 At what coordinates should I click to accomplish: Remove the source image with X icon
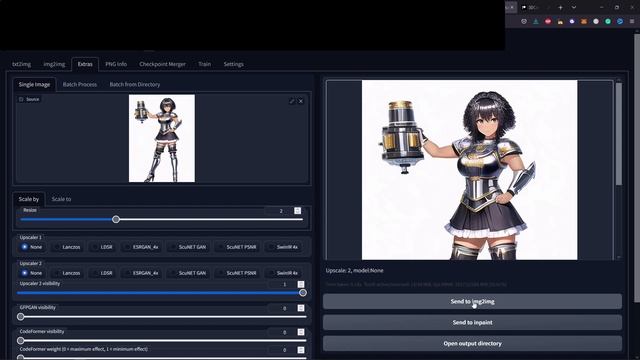[300, 101]
